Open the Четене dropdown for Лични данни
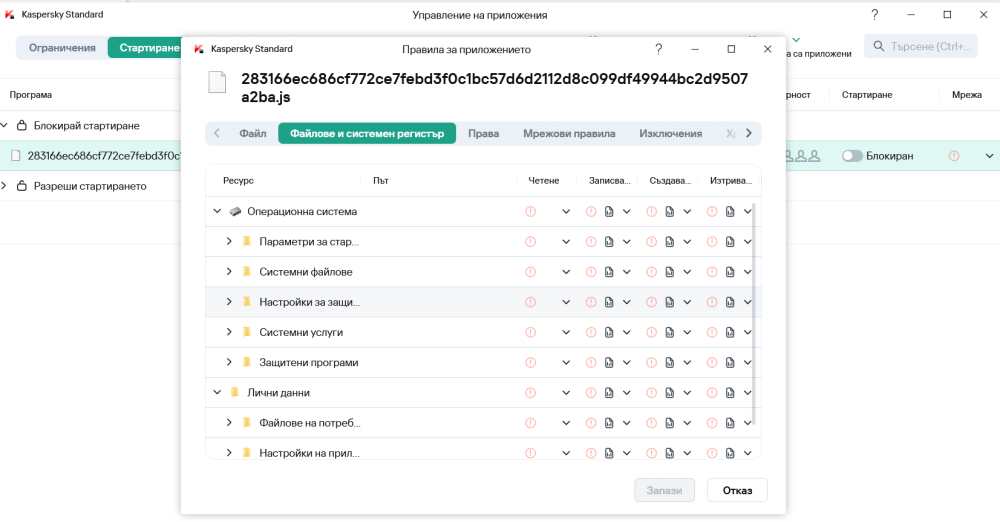The image size is (1000, 522). 566,393
